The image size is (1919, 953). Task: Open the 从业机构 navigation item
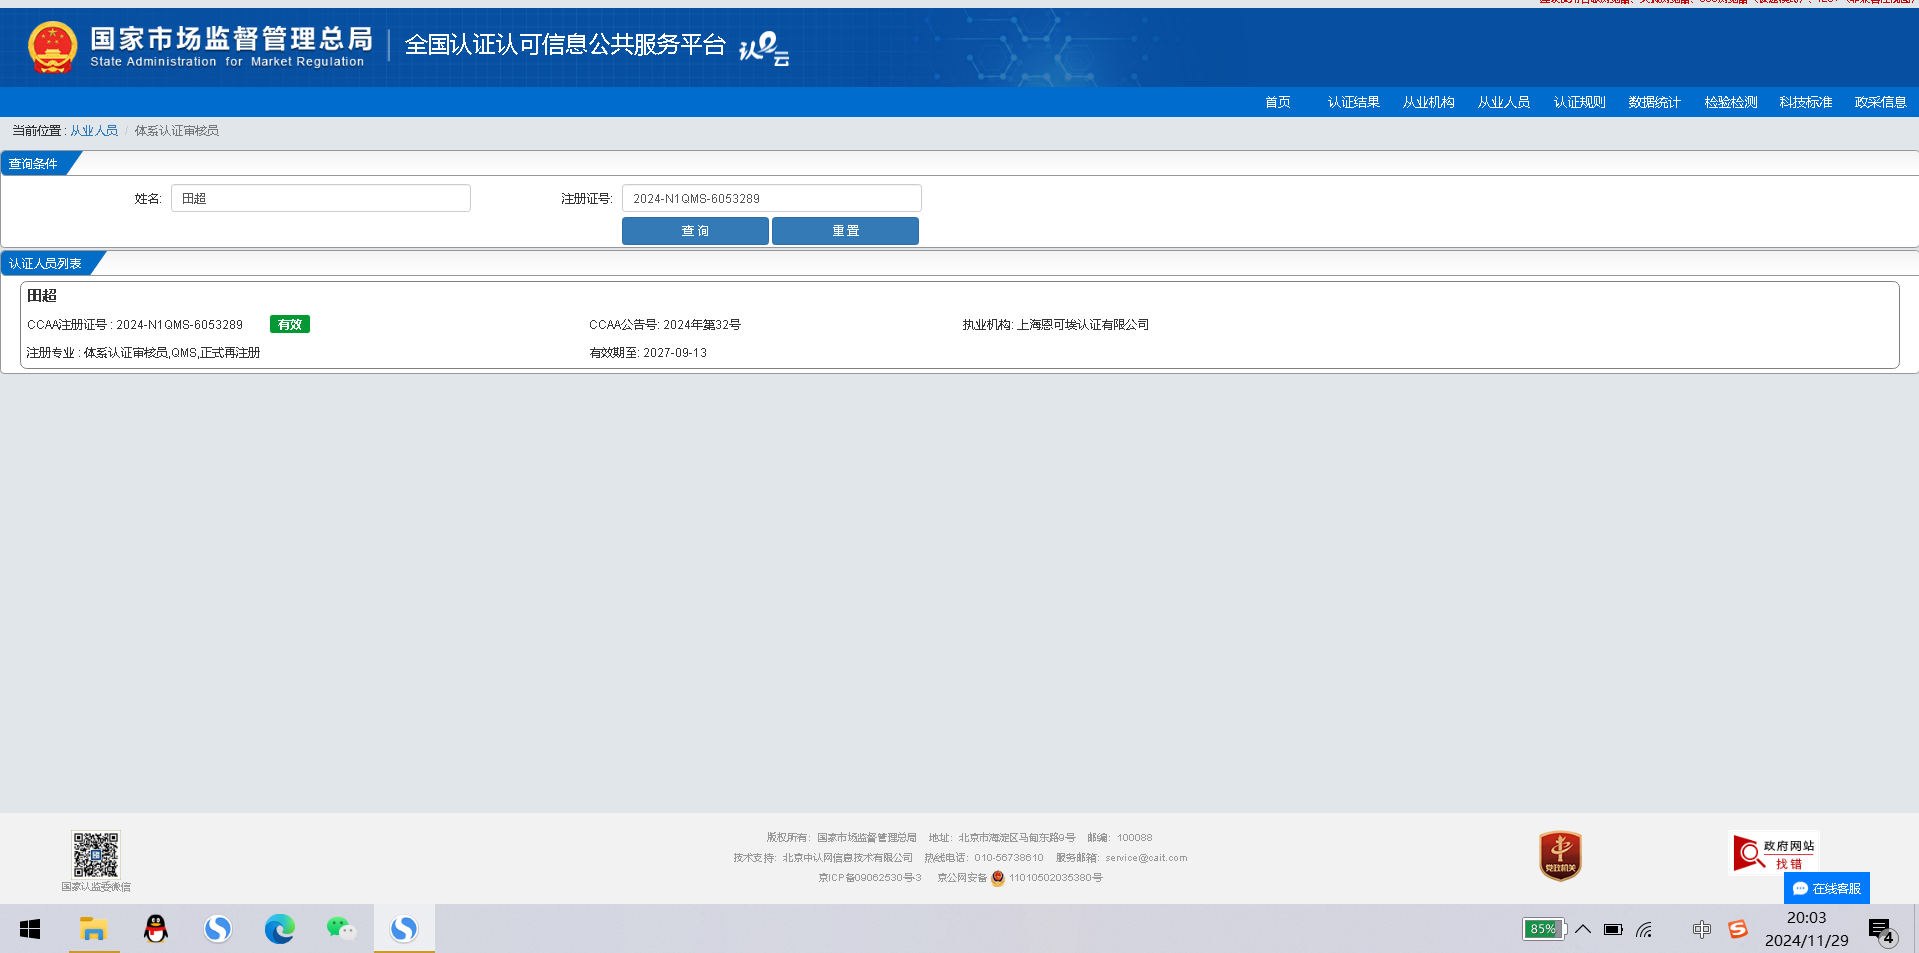[x=1428, y=102]
